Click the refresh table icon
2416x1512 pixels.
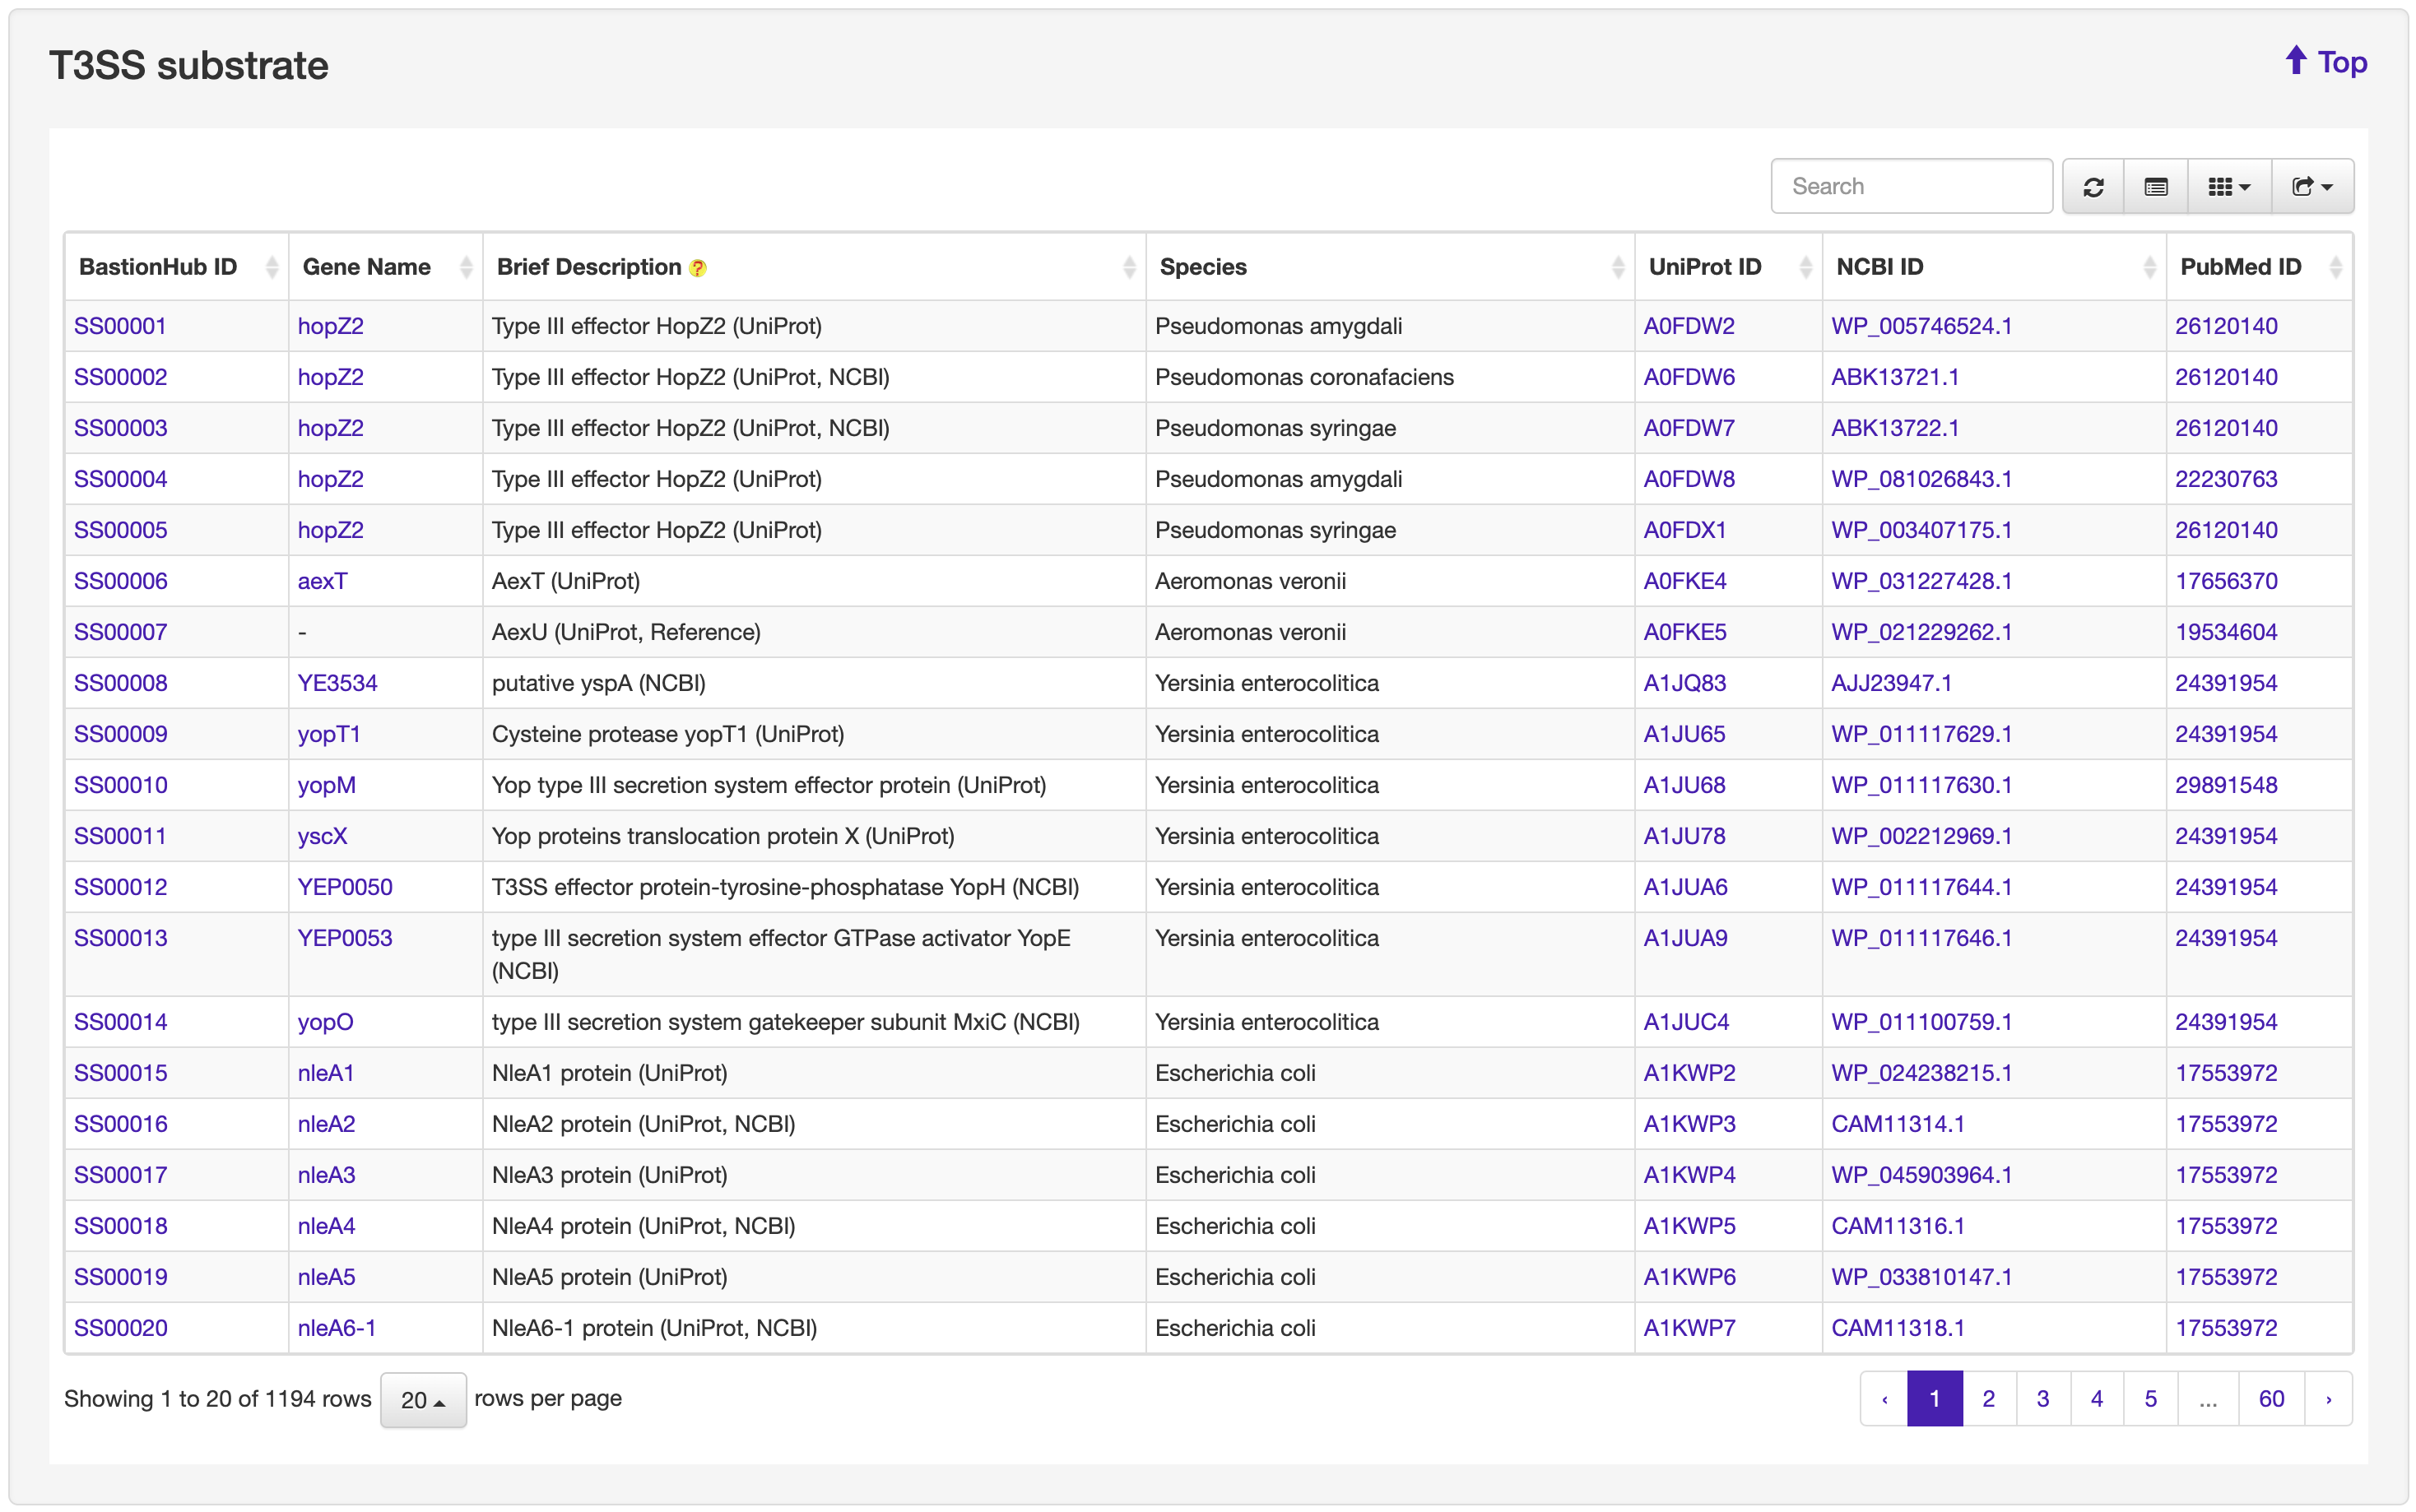(x=2093, y=187)
